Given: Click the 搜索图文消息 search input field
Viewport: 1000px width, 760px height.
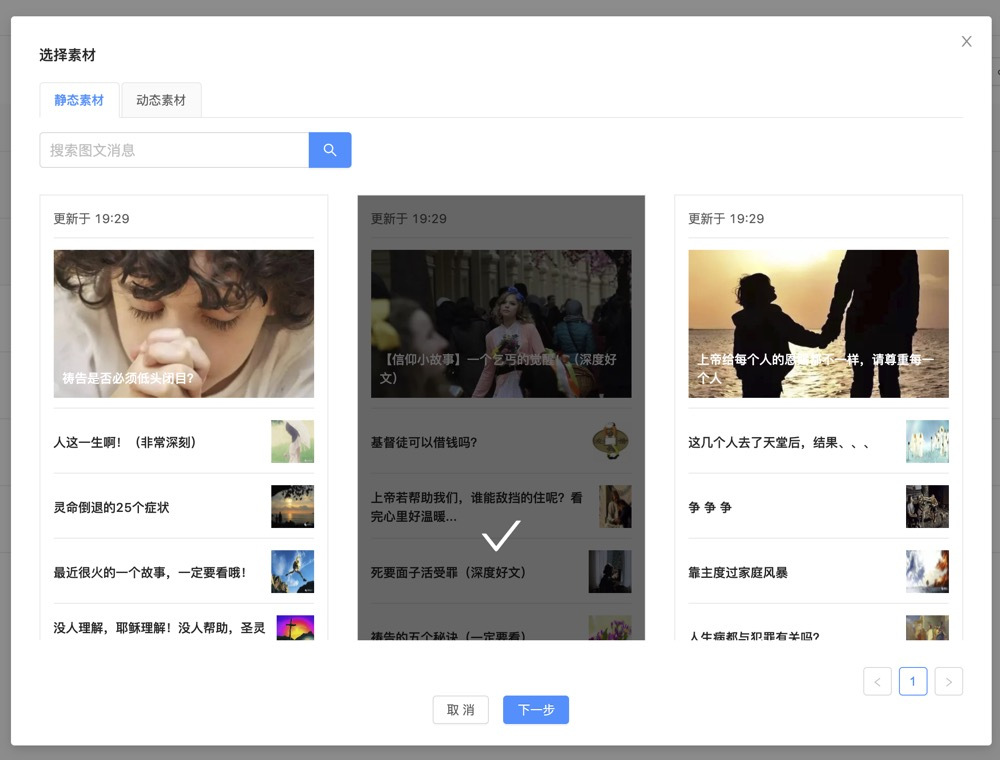Looking at the screenshot, I should click(173, 149).
